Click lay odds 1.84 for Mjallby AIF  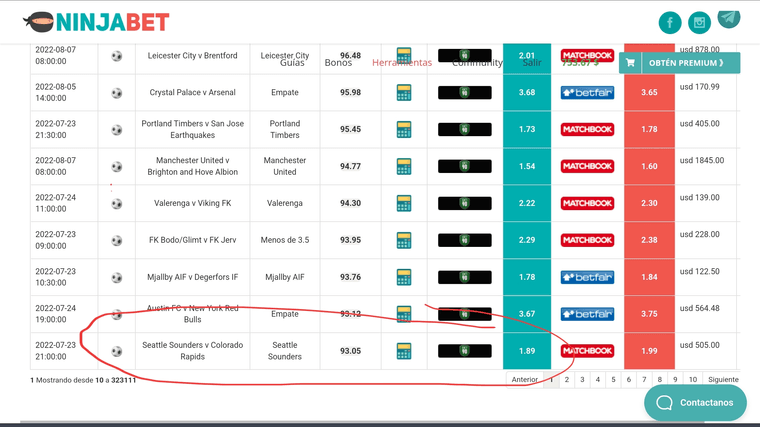click(x=649, y=277)
